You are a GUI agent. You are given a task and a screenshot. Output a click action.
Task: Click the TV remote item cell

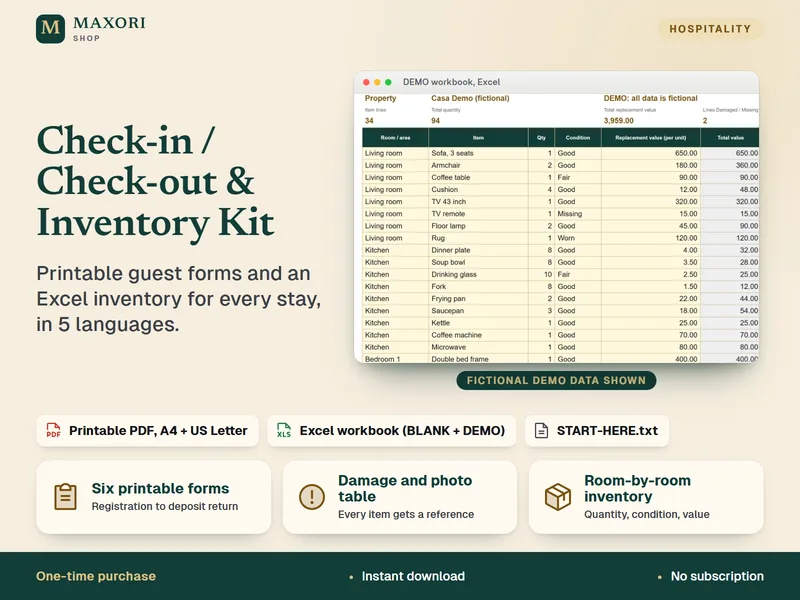[478, 214]
